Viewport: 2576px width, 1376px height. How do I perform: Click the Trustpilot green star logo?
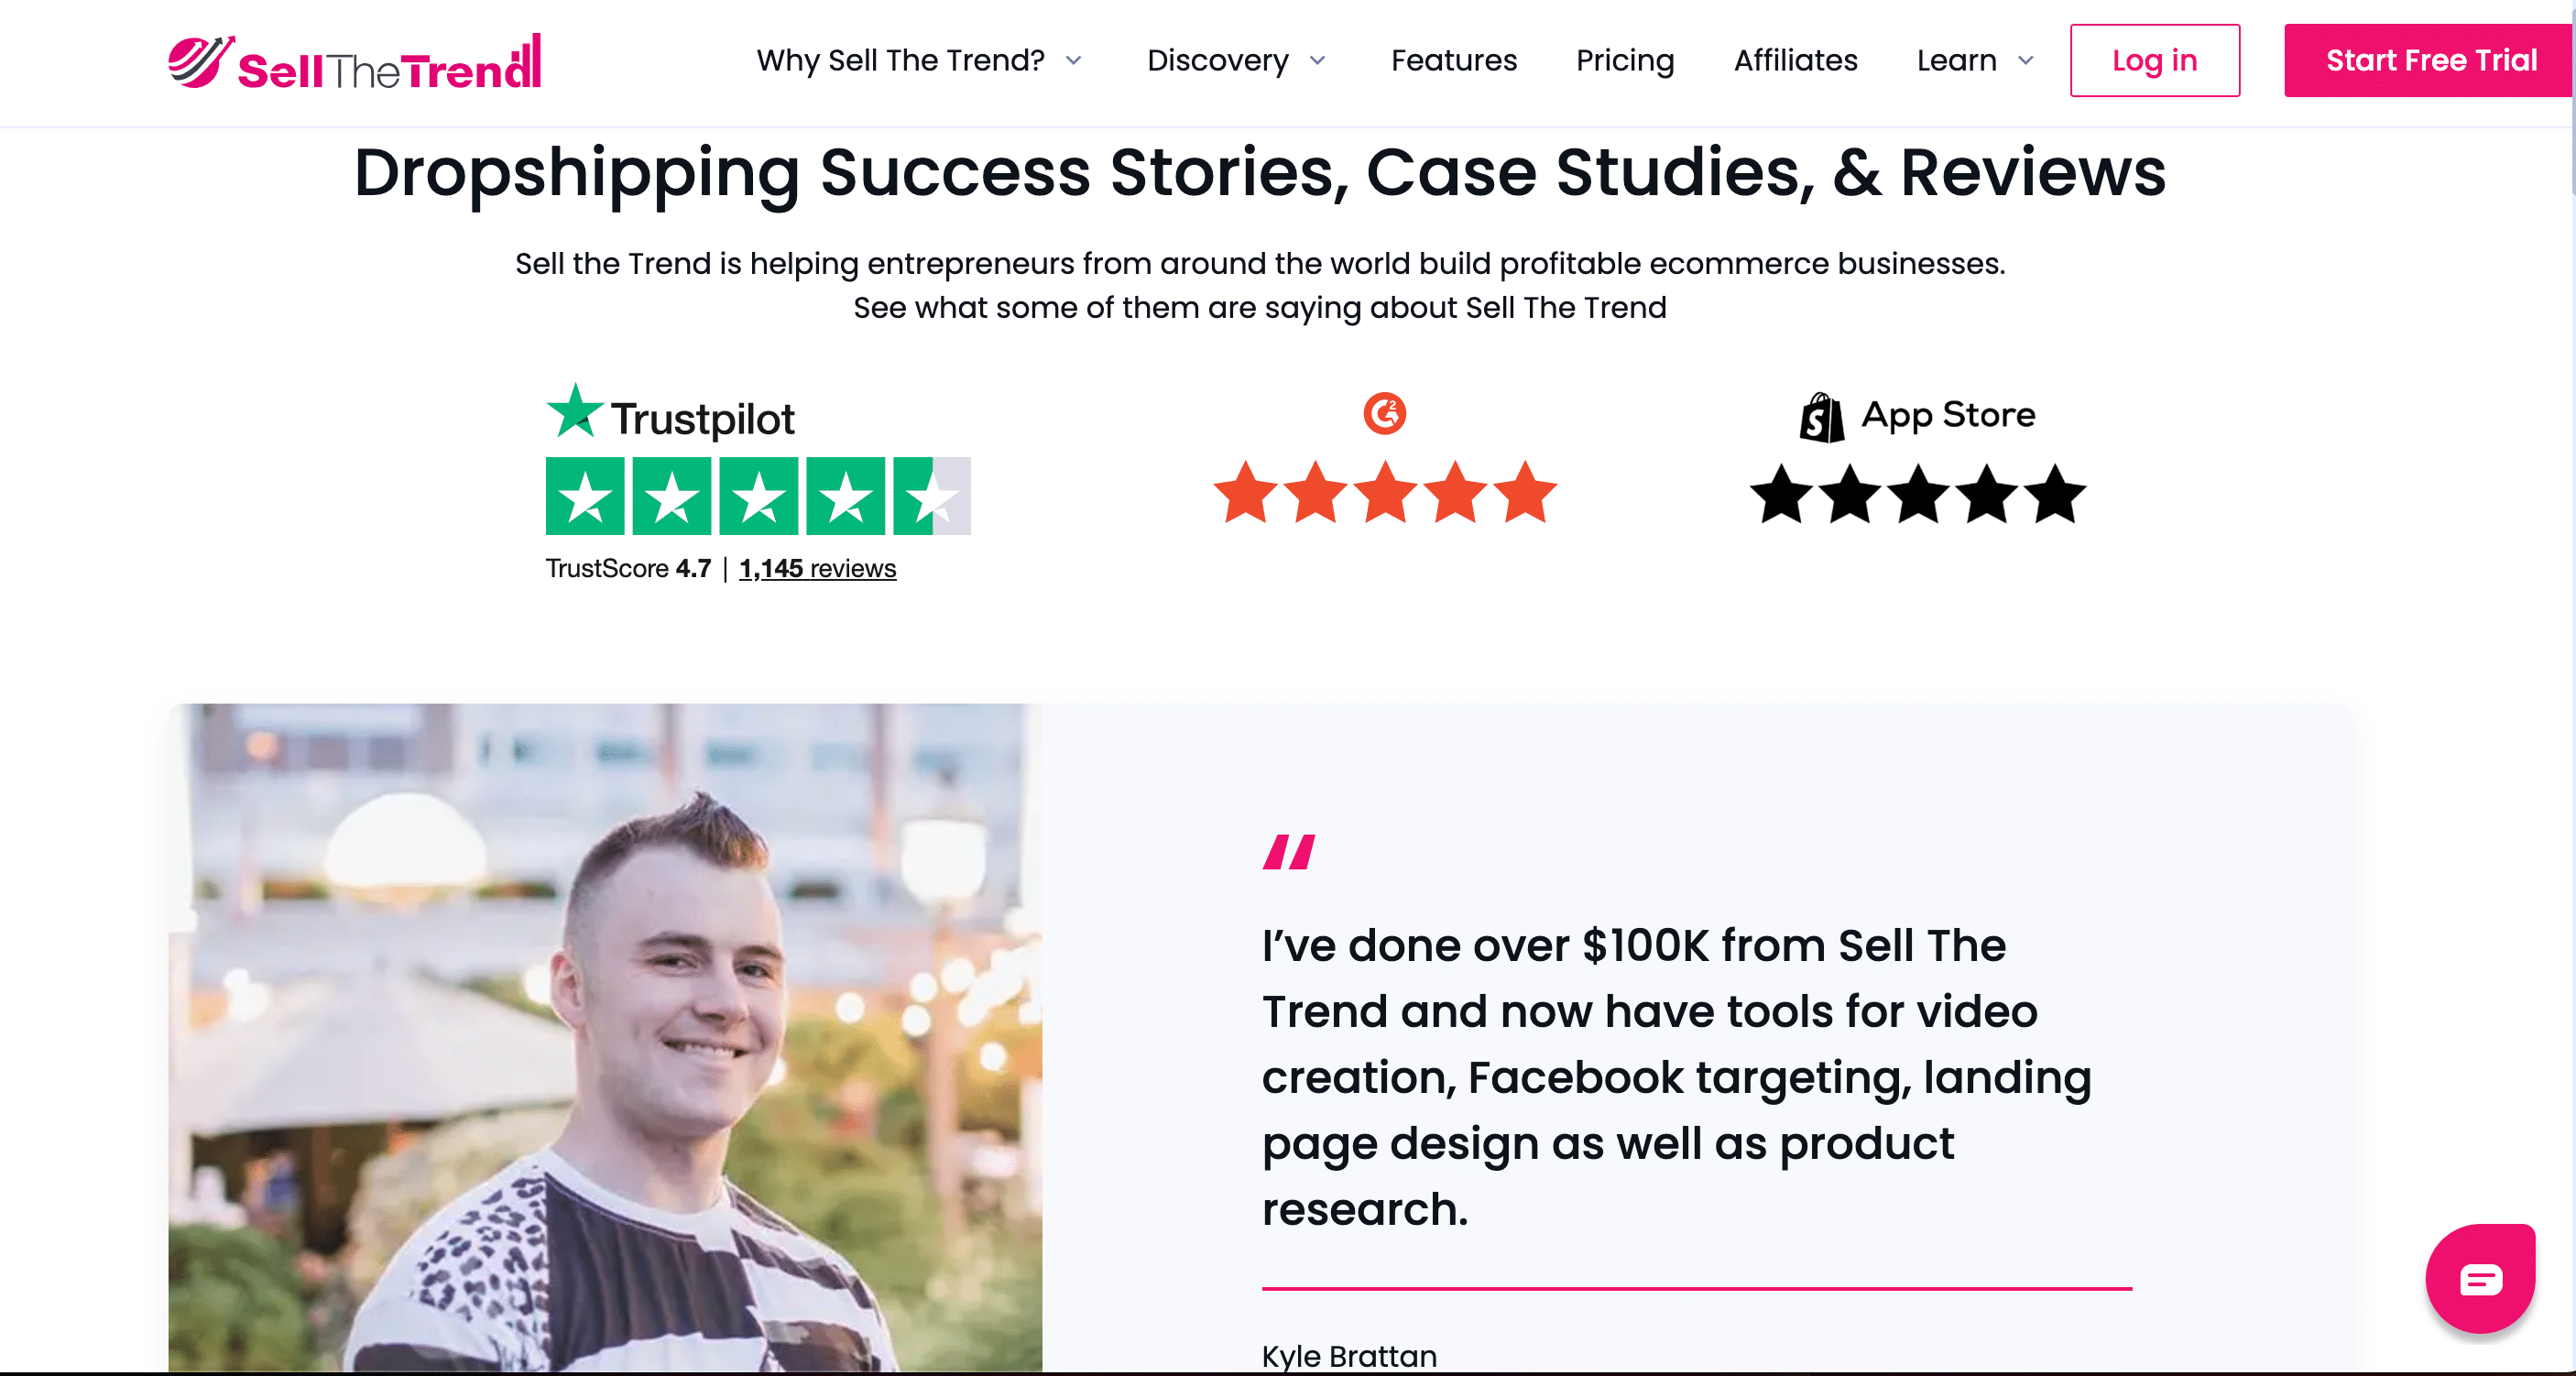pos(575,412)
